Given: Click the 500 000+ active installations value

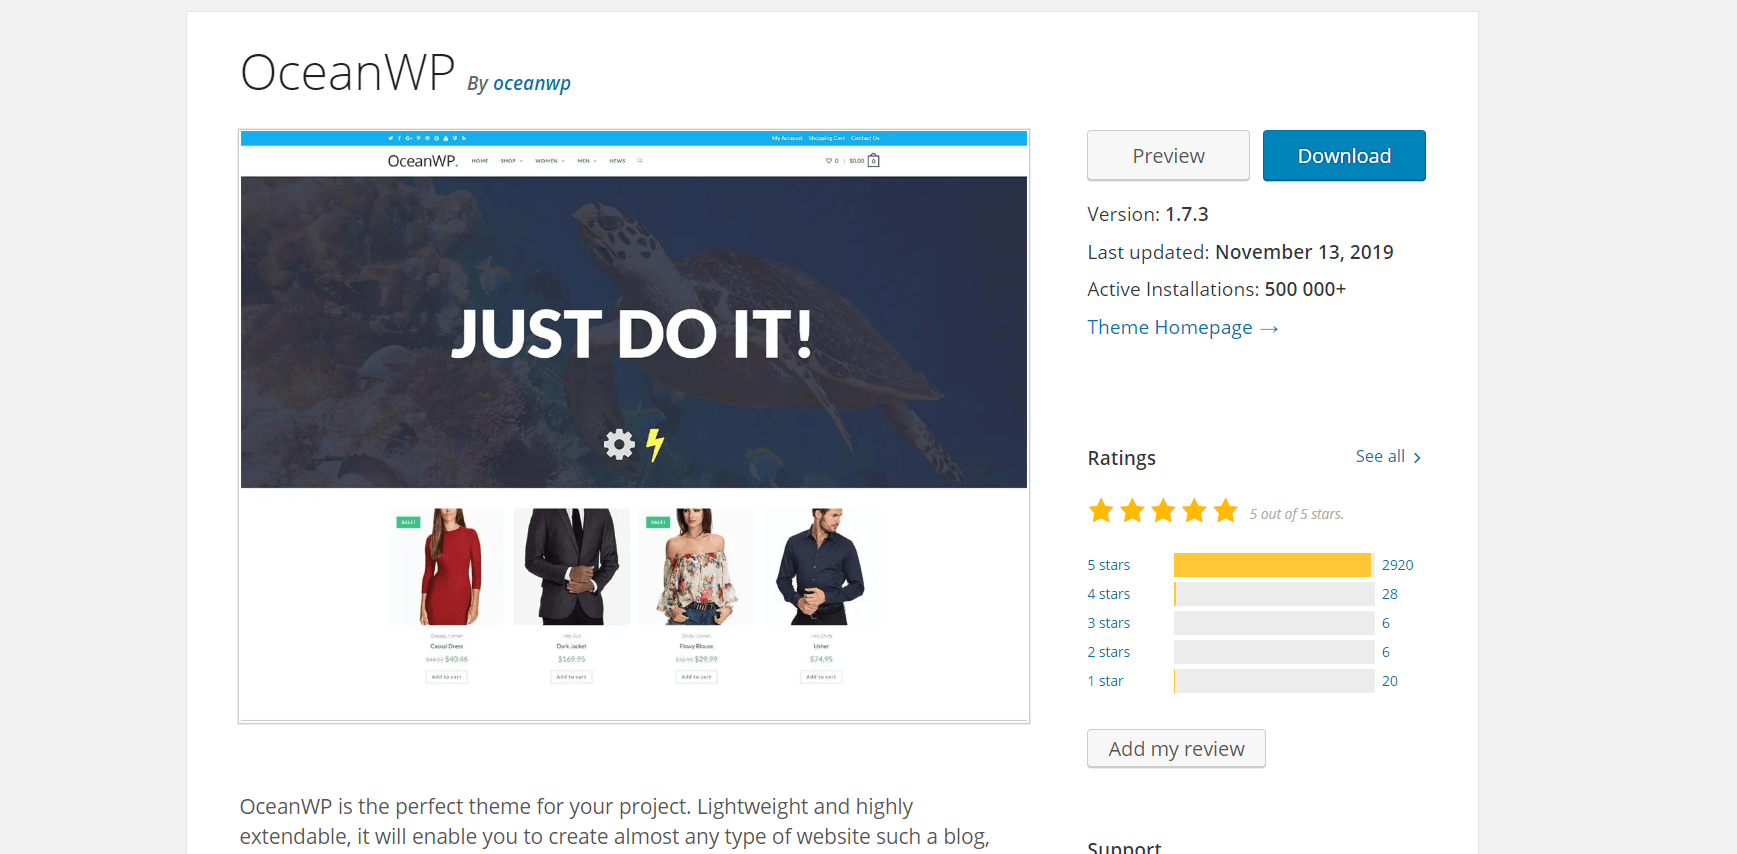Looking at the screenshot, I should (1305, 289).
